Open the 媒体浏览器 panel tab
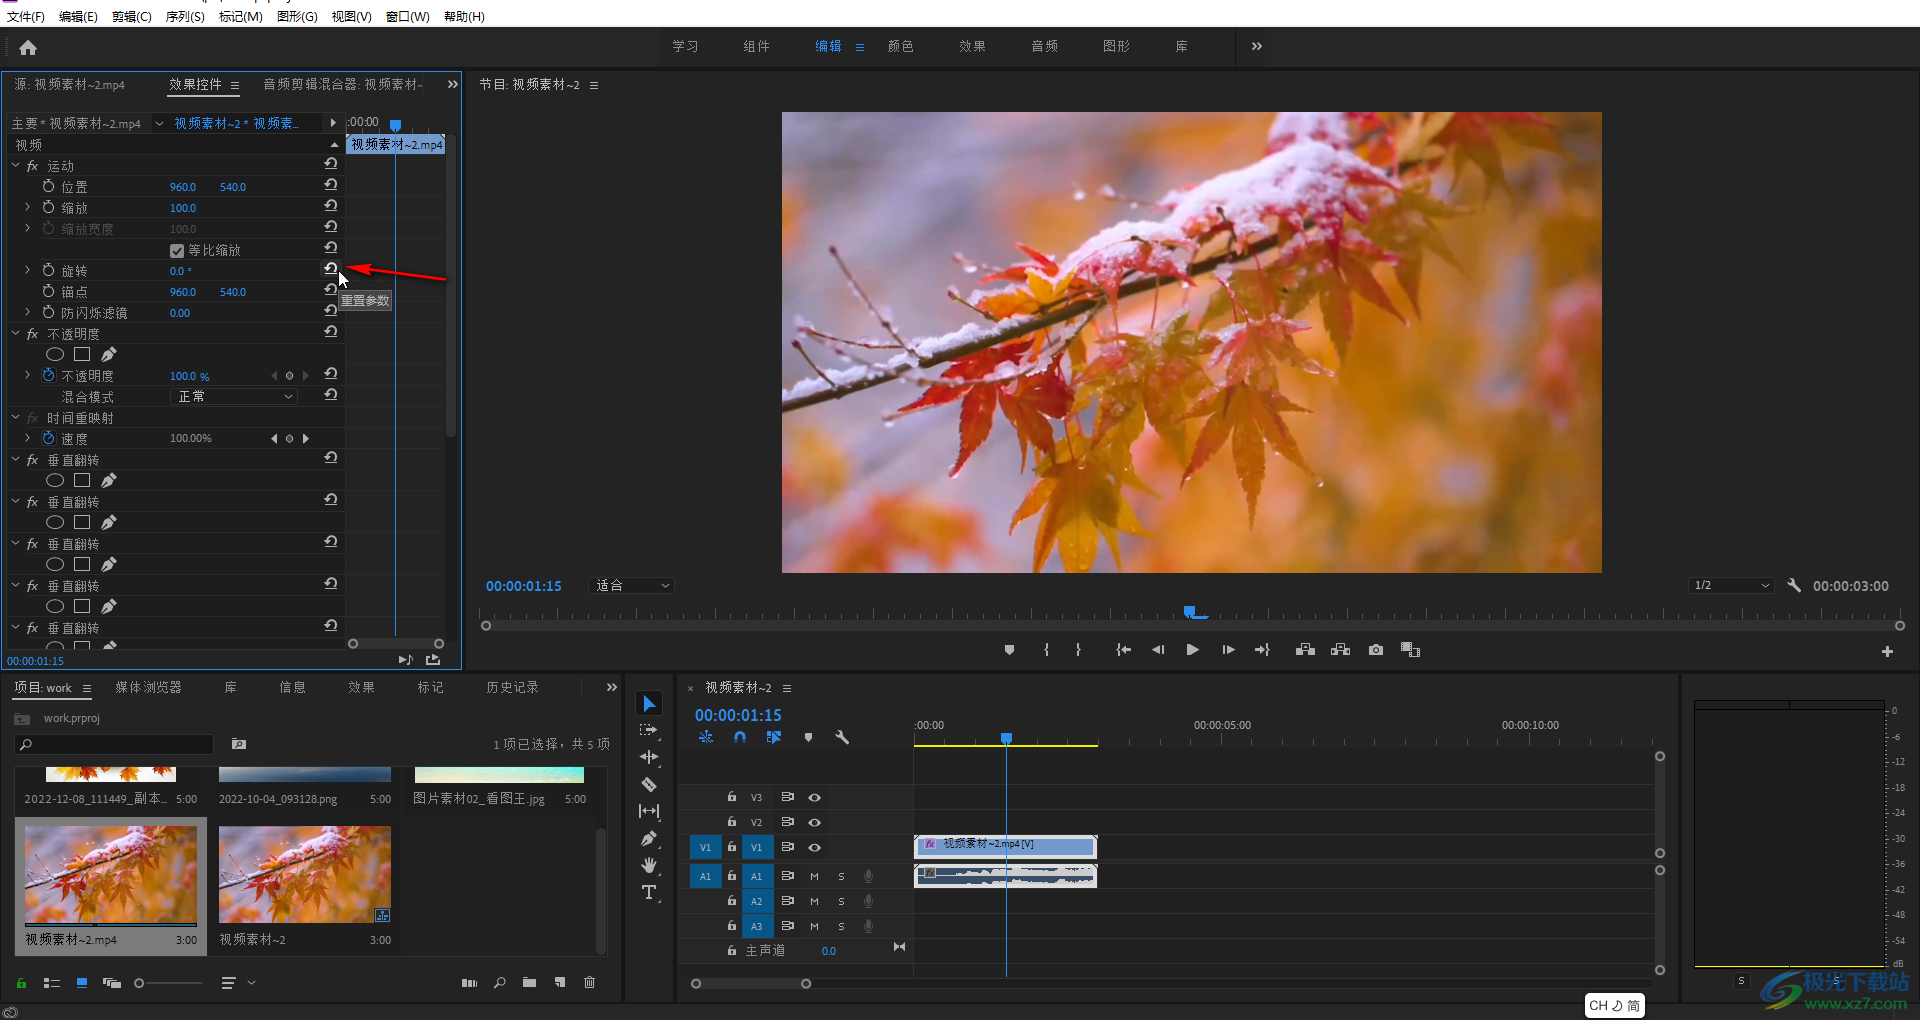1920x1020 pixels. 148,687
